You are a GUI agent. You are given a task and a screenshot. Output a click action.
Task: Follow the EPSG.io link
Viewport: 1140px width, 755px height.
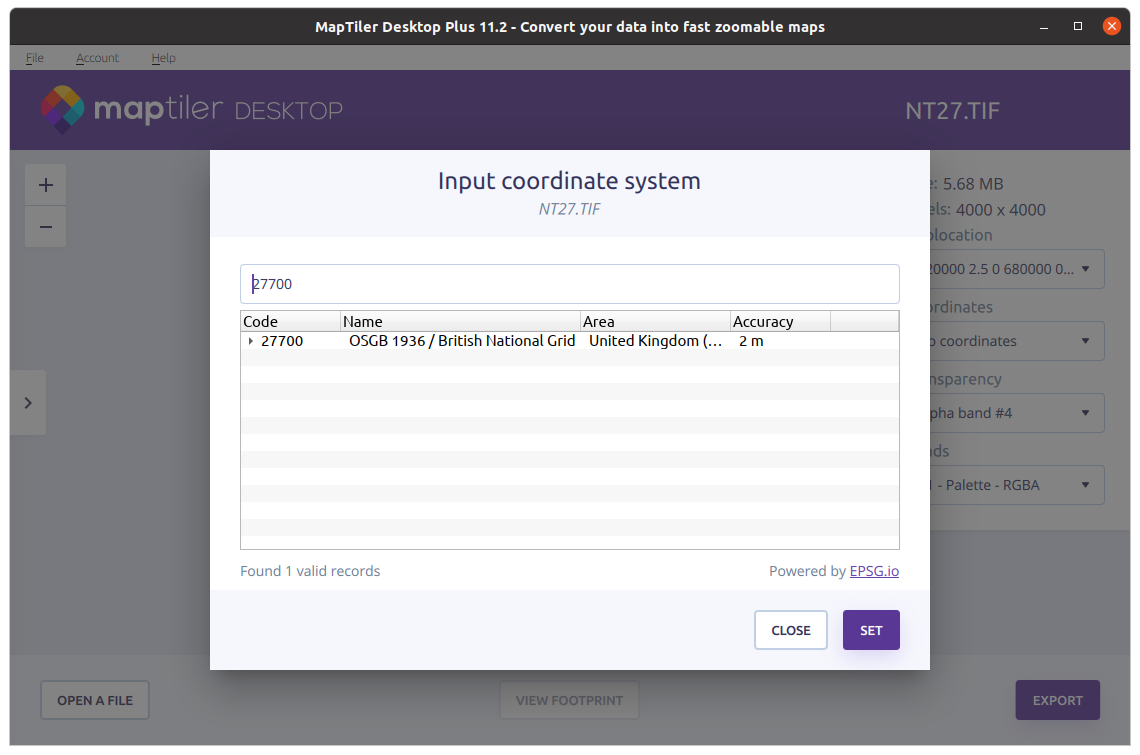click(874, 571)
